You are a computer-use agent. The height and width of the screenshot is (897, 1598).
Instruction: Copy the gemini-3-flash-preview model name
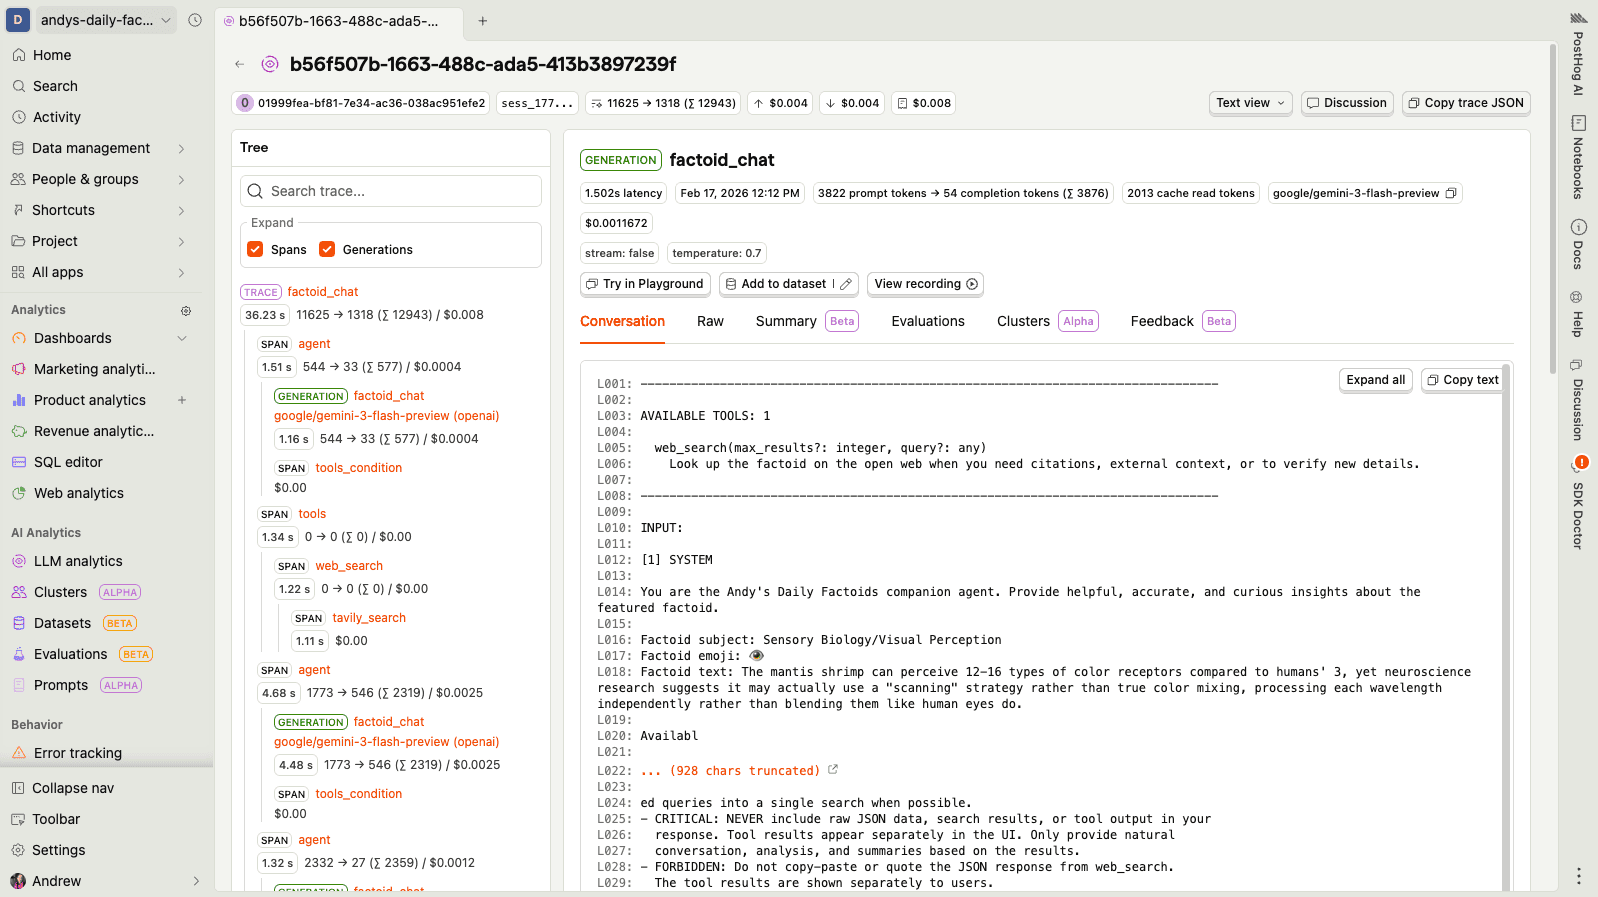point(1451,193)
